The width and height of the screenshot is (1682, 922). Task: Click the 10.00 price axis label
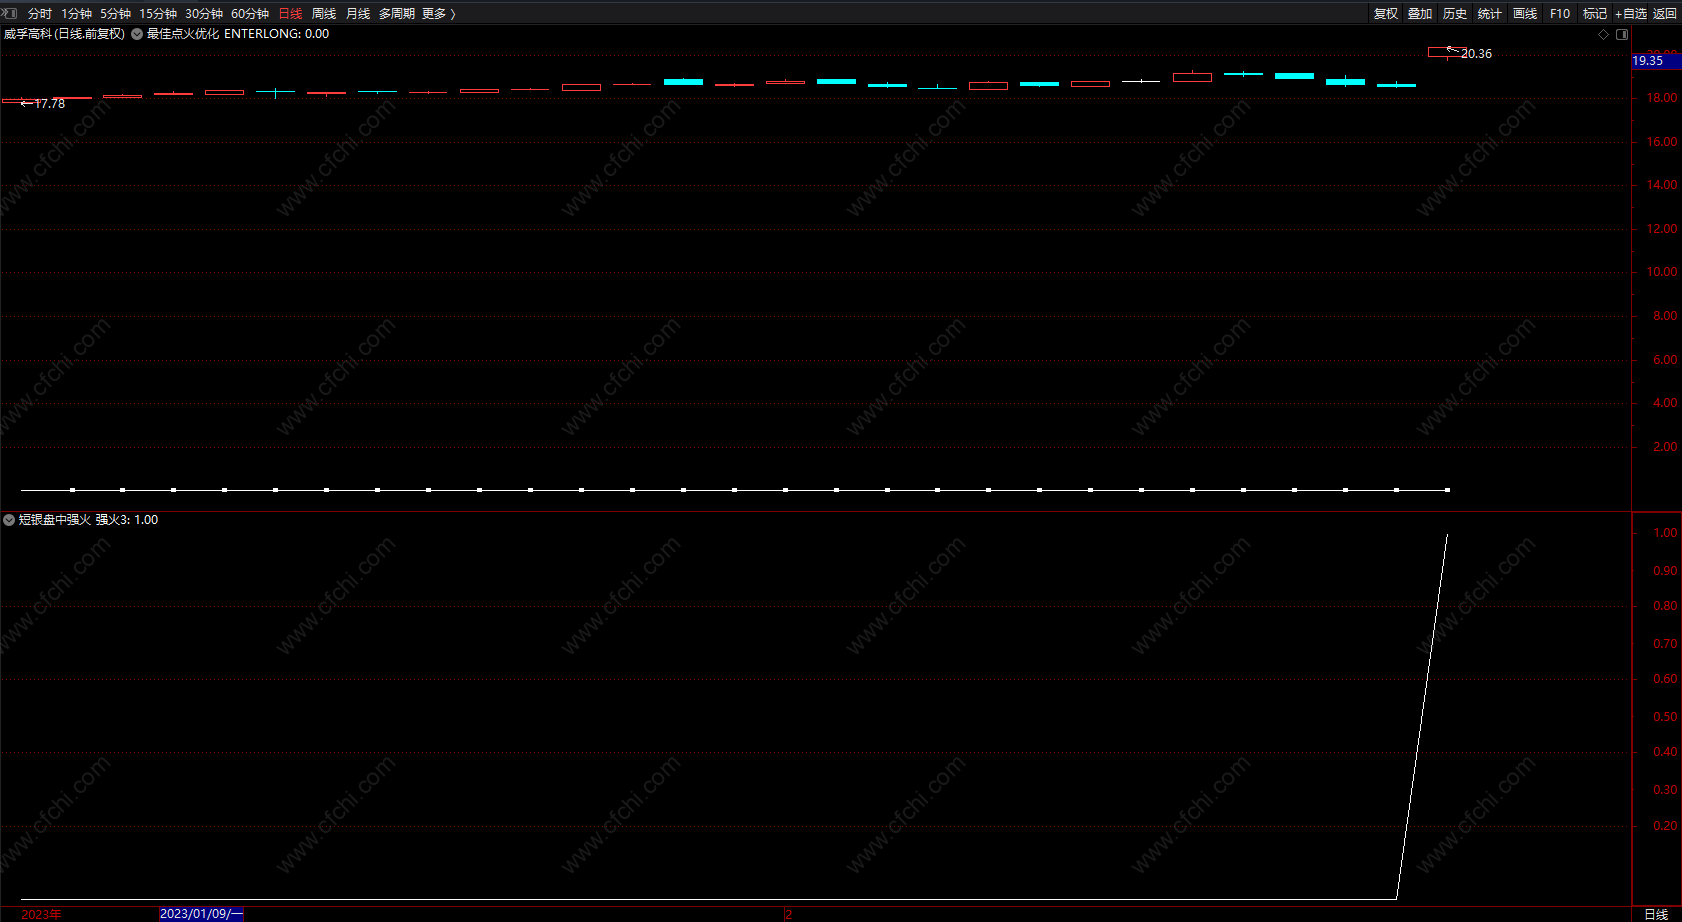(1662, 272)
